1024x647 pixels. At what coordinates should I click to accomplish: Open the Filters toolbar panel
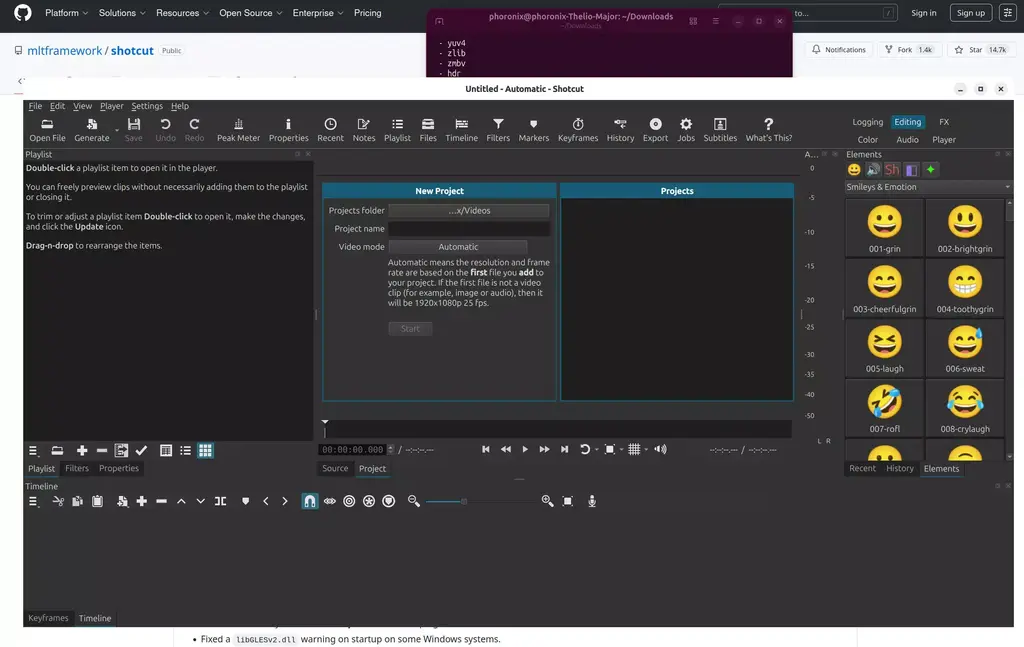498,129
